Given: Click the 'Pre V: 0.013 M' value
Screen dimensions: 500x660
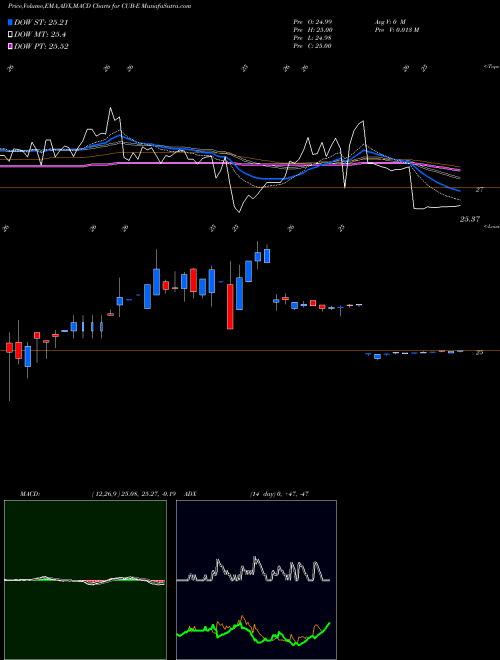Looking at the screenshot, I should click(396, 30).
